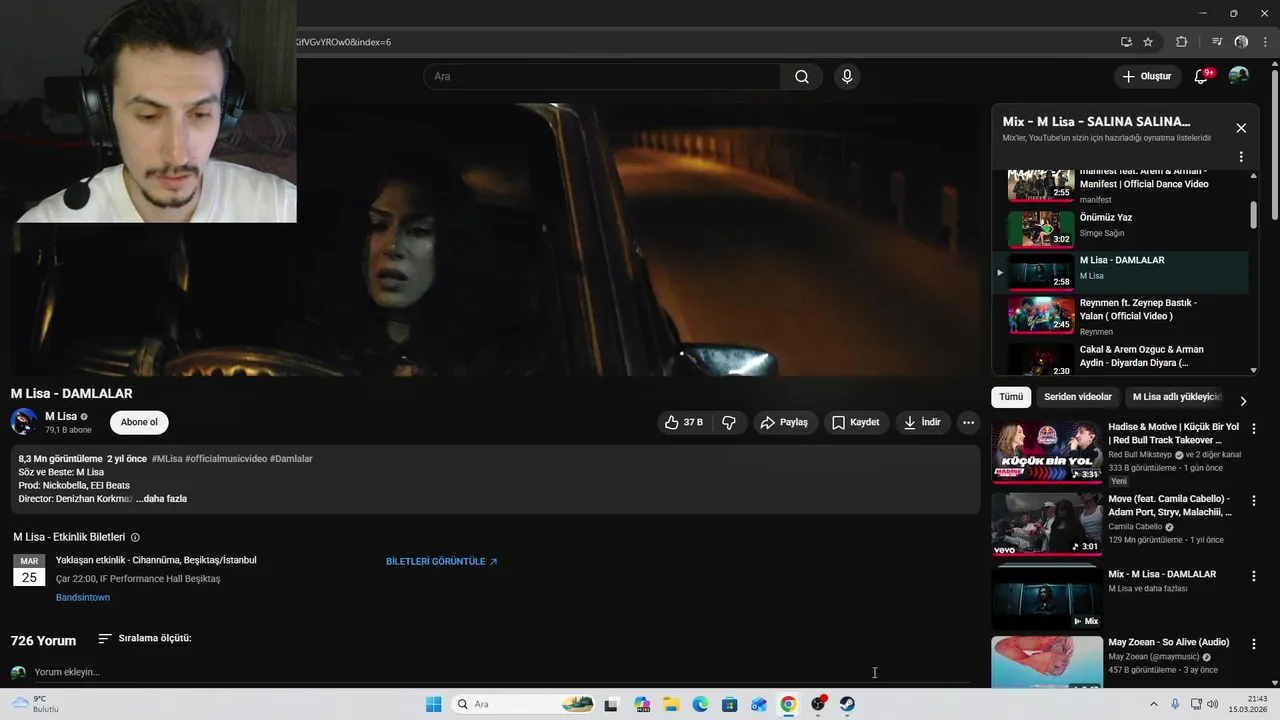Open more actions ellipsis under video
The height and width of the screenshot is (720, 1280).
coord(968,423)
